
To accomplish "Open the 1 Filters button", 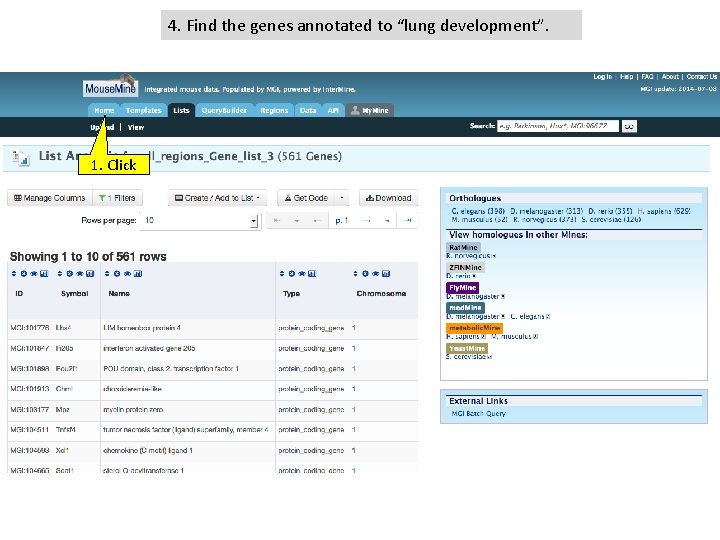I will click(x=118, y=198).
